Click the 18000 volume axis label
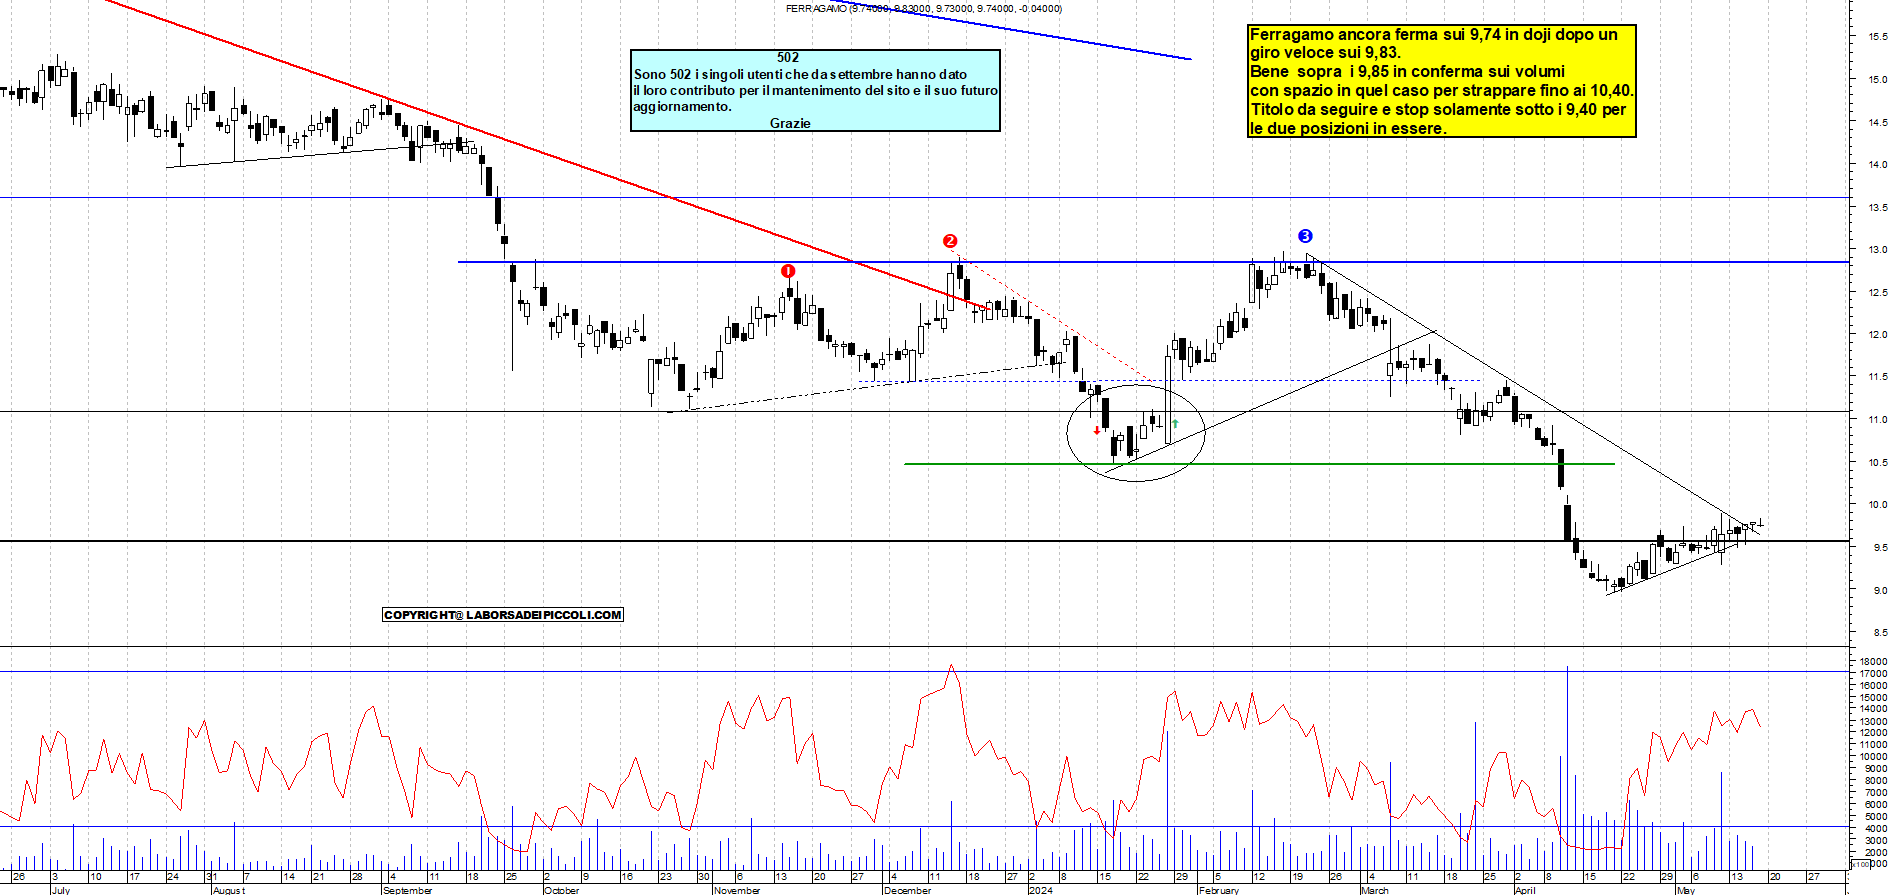Viewport: 1890px width, 895px height. click(1873, 661)
